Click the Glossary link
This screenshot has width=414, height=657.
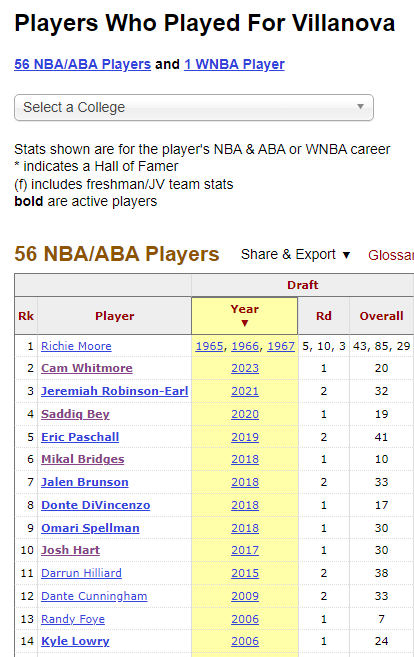coord(391,255)
